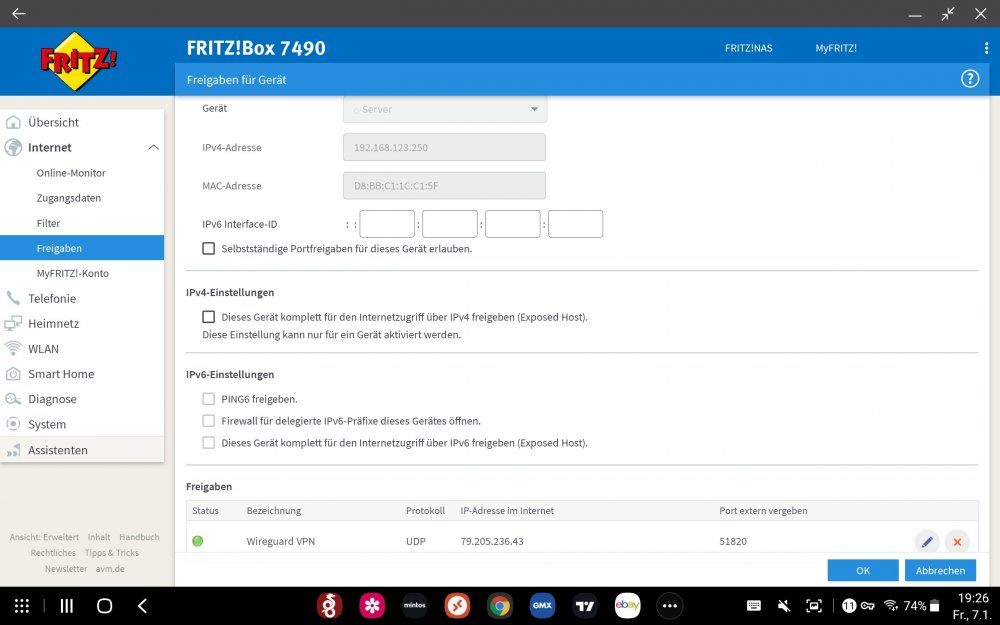Viewport: 1000px width, 625px height.
Task: Launch Chrome from the taskbar
Action: (x=499, y=606)
